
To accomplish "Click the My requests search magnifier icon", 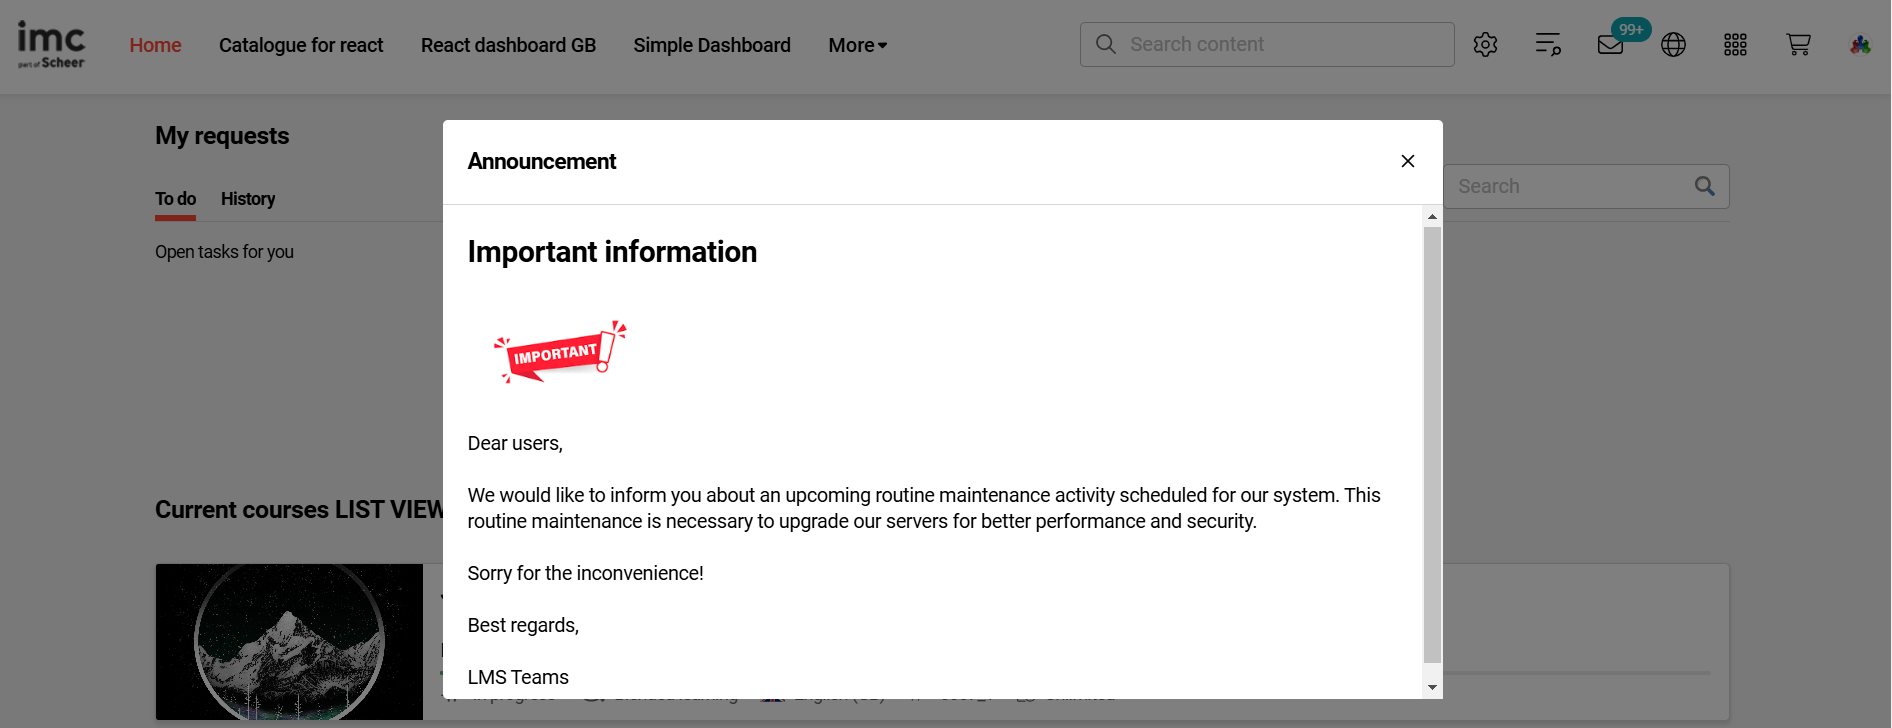I will click(1705, 186).
